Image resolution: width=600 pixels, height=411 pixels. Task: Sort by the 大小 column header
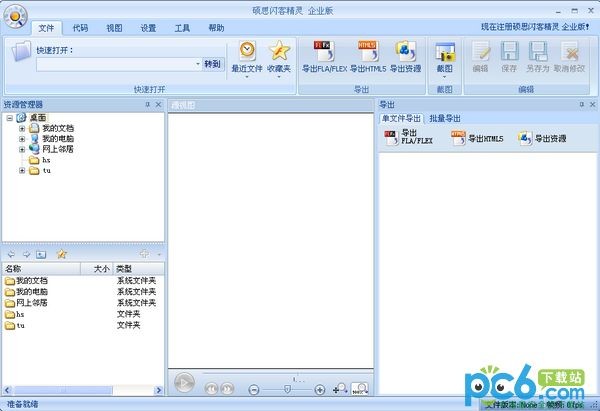pos(97,269)
